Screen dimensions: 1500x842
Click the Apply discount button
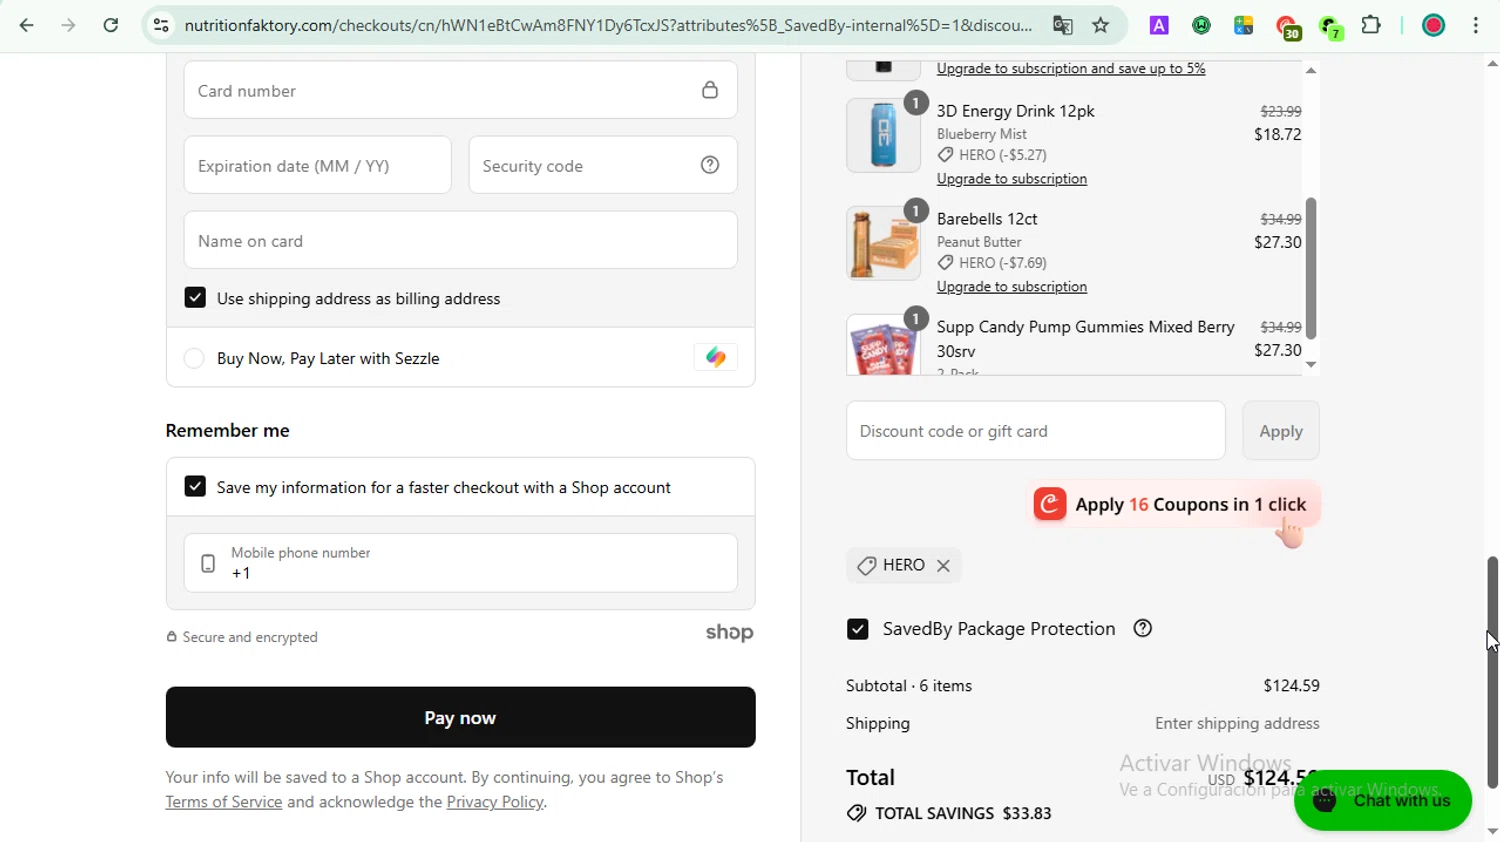(1281, 431)
